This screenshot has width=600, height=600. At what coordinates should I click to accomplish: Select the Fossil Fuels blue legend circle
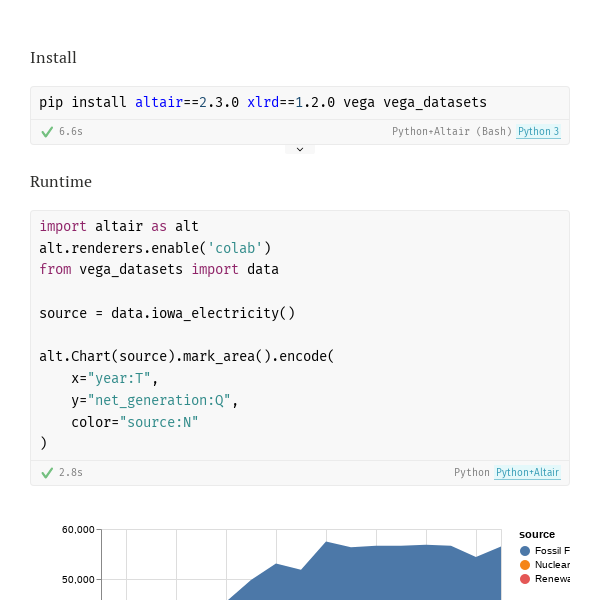click(525, 551)
